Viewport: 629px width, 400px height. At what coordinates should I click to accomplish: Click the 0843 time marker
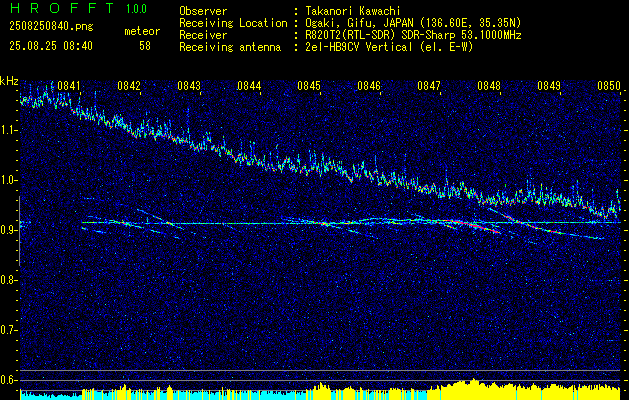tap(189, 86)
